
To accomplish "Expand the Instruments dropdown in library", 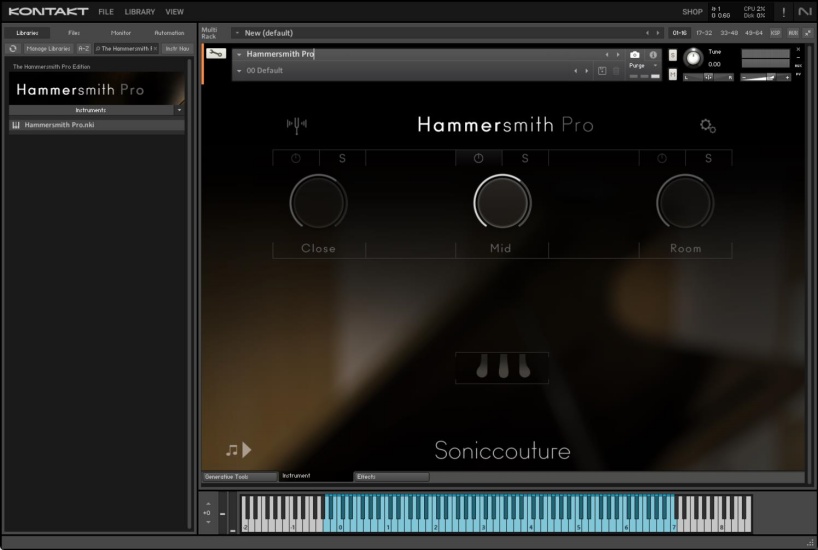I will click(x=179, y=110).
